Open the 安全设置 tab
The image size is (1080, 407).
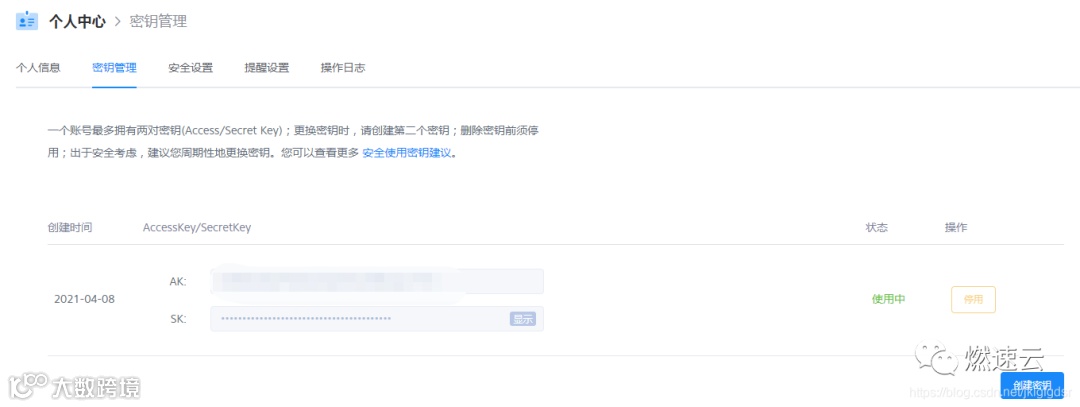pyautogui.click(x=191, y=67)
